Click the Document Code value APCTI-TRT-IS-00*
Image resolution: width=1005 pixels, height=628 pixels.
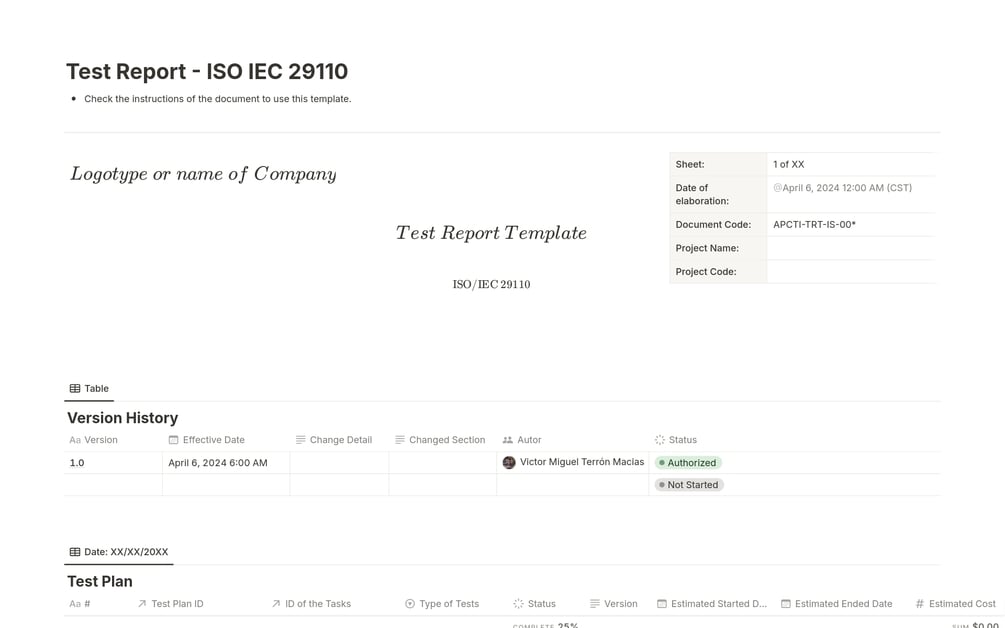pos(814,225)
